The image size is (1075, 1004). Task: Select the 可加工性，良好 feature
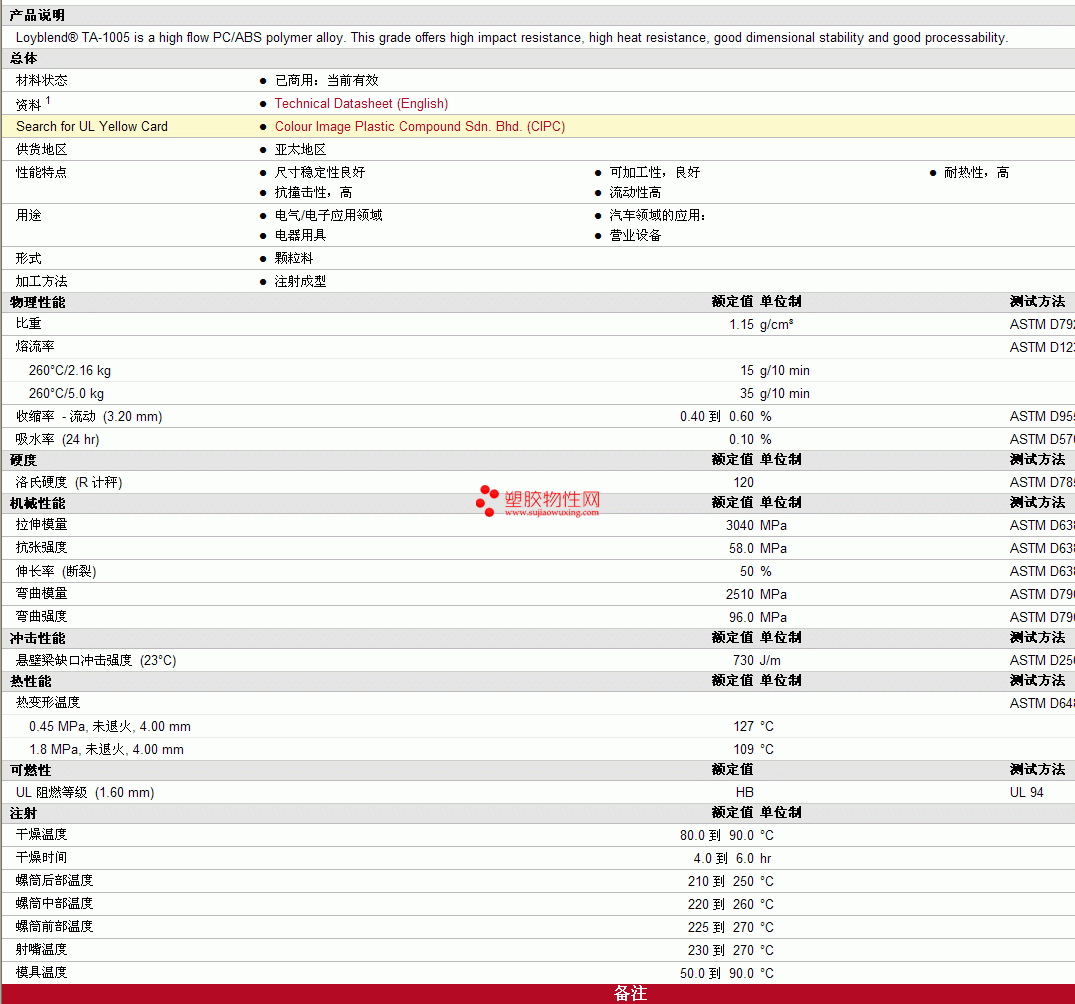655,173
